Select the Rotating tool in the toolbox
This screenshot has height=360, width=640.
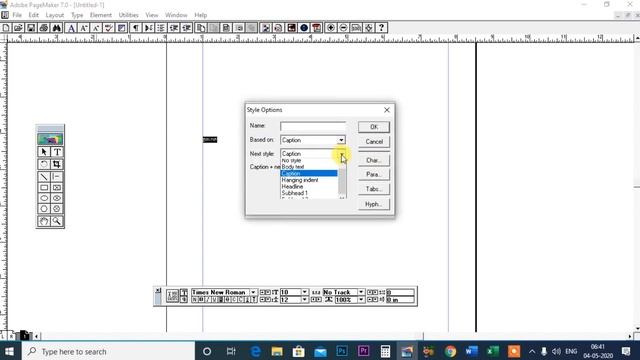coord(44,164)
